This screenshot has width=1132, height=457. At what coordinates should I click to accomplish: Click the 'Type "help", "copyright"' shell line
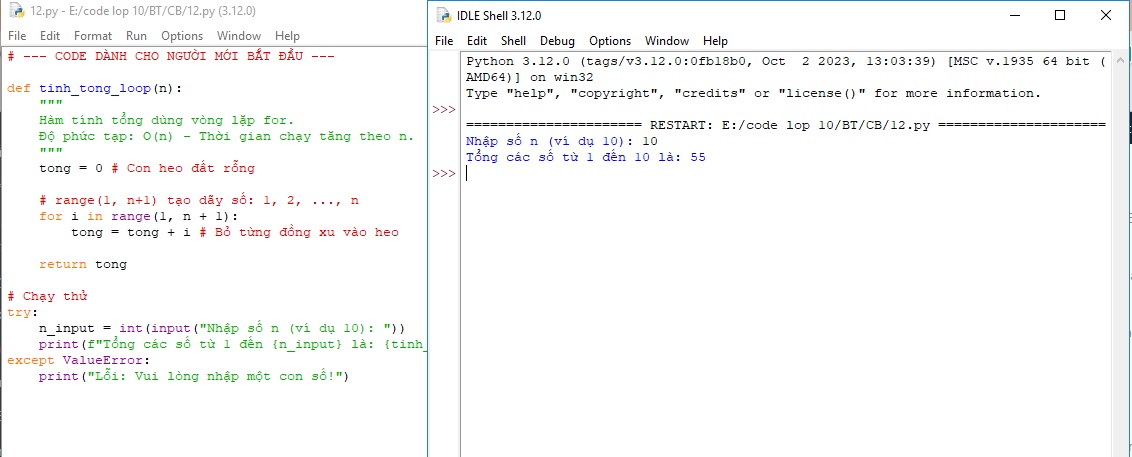[754, 93]
